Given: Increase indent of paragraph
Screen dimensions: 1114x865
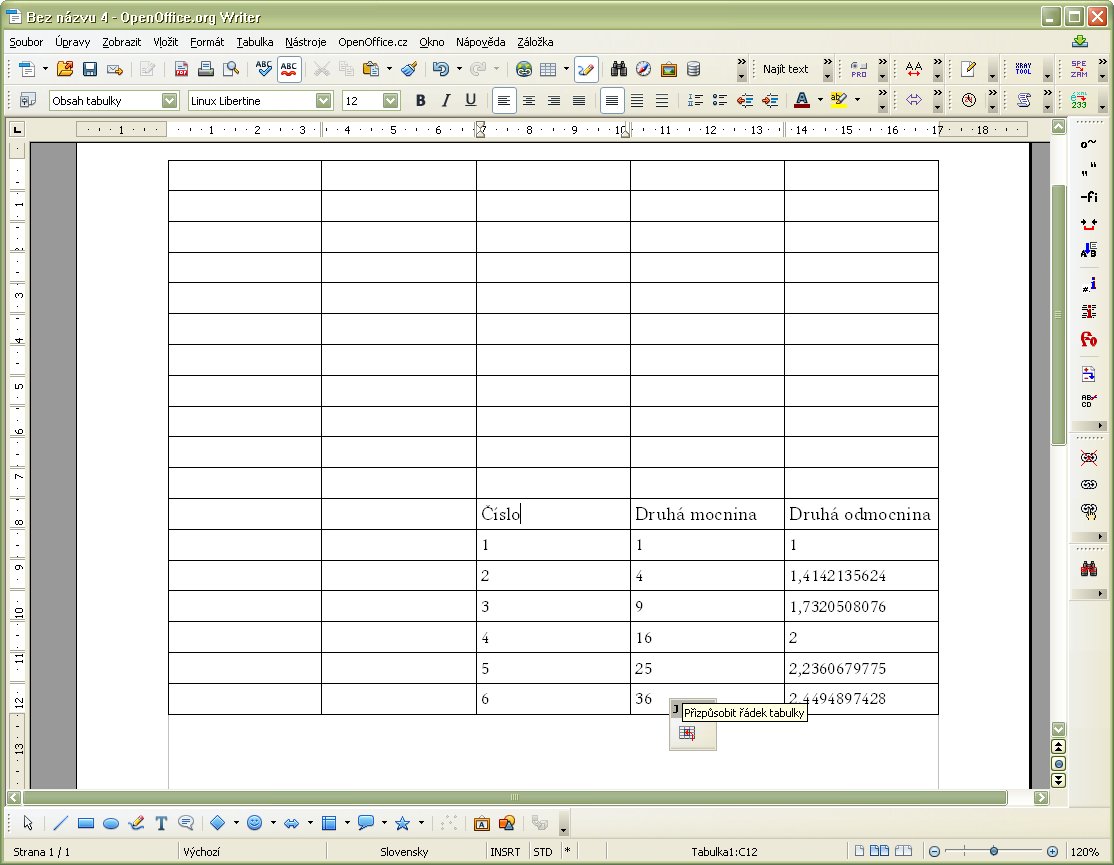Looking at the screenshot, I should point(769,100).
